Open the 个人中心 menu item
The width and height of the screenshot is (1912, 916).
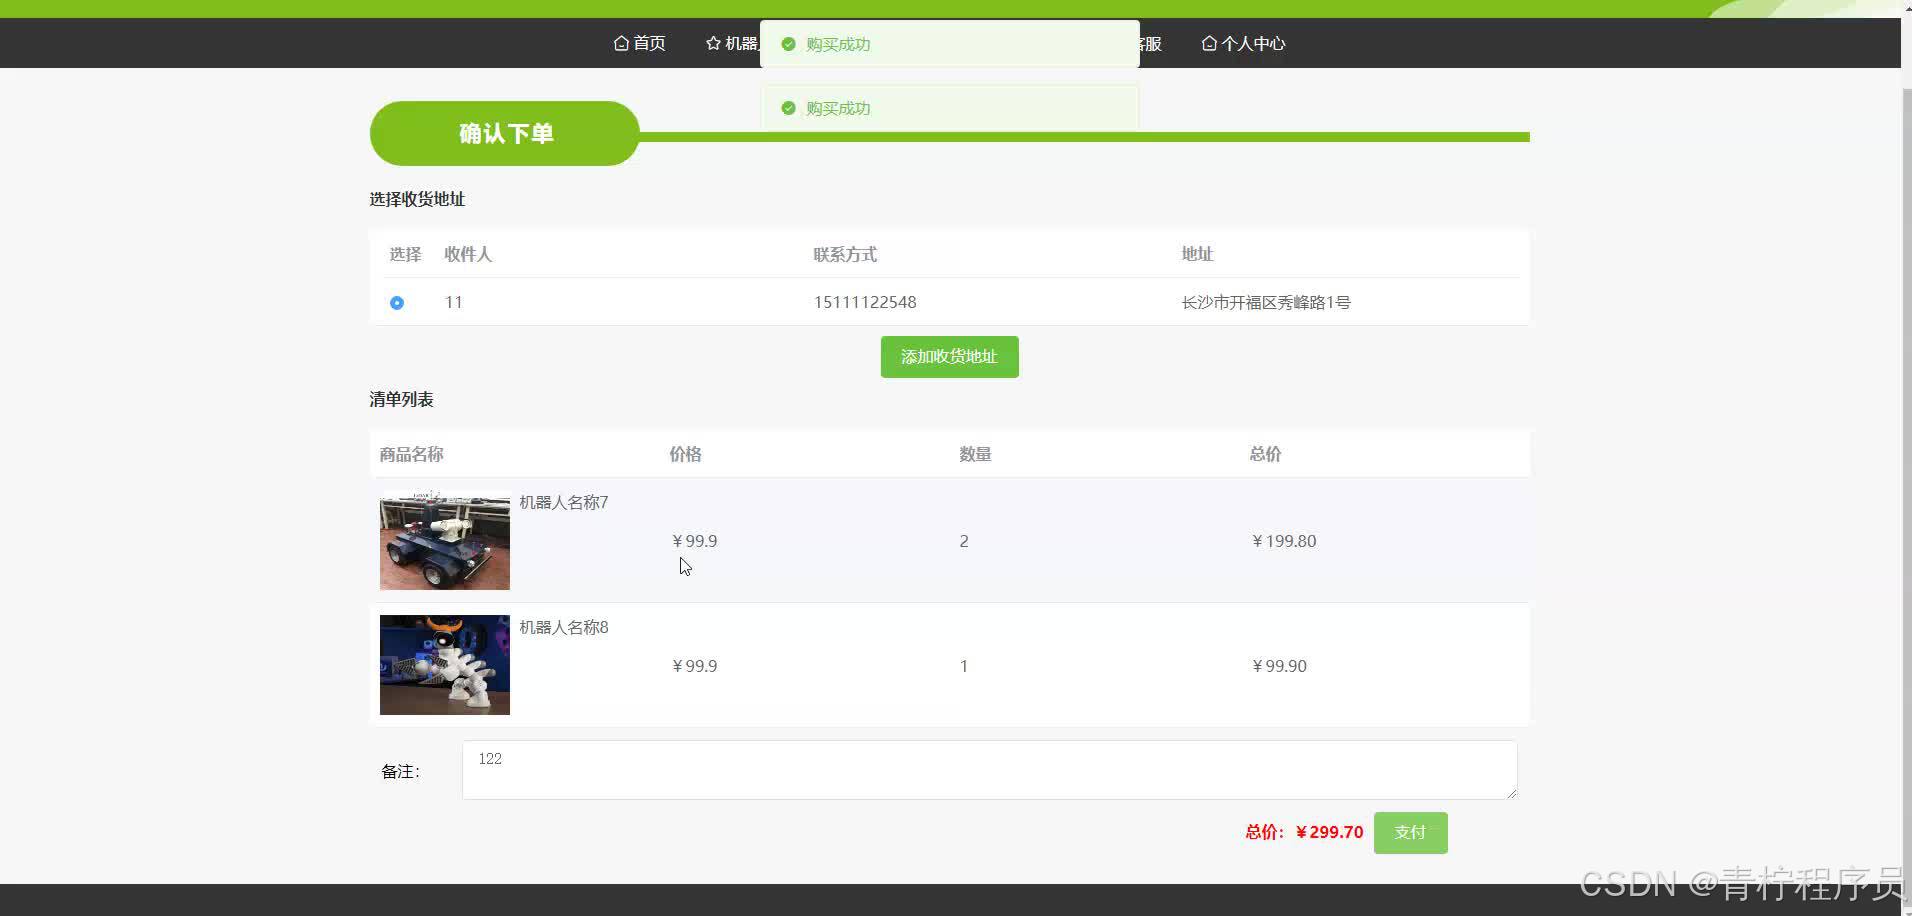point(1243,43)
